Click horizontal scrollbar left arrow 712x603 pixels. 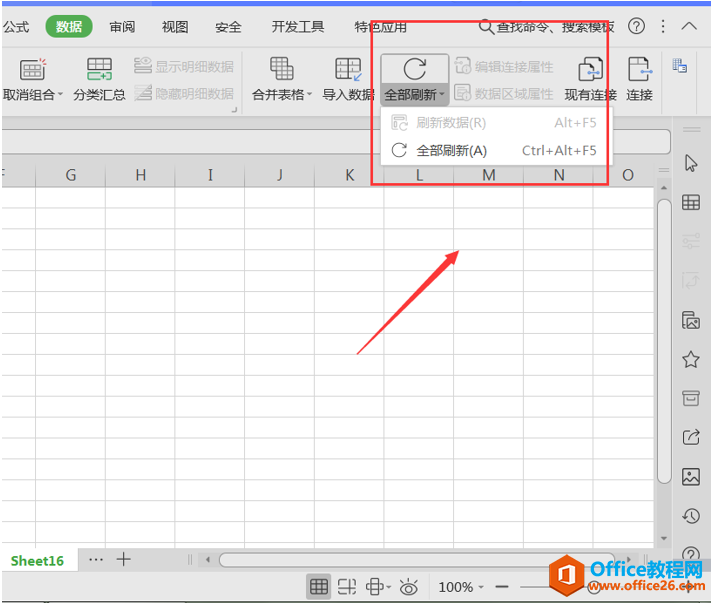(x=208, y=559)
